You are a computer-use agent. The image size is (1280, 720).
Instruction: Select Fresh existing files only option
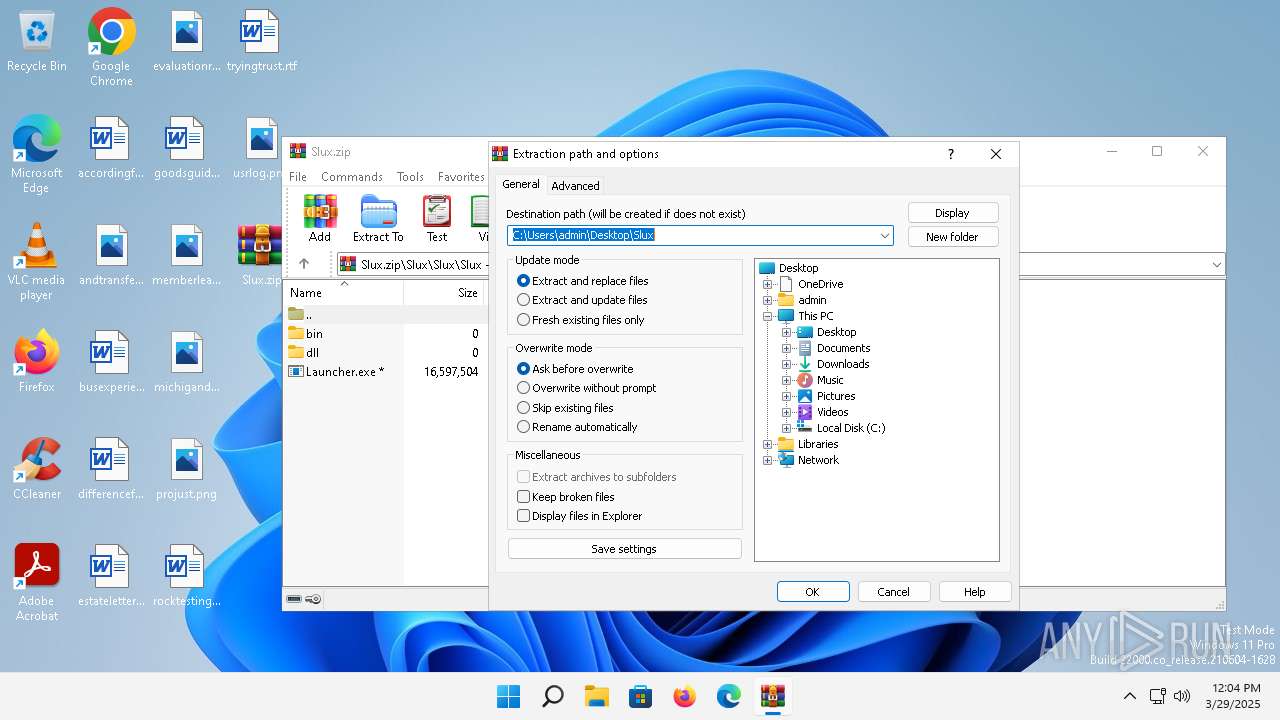click(580, 320)
